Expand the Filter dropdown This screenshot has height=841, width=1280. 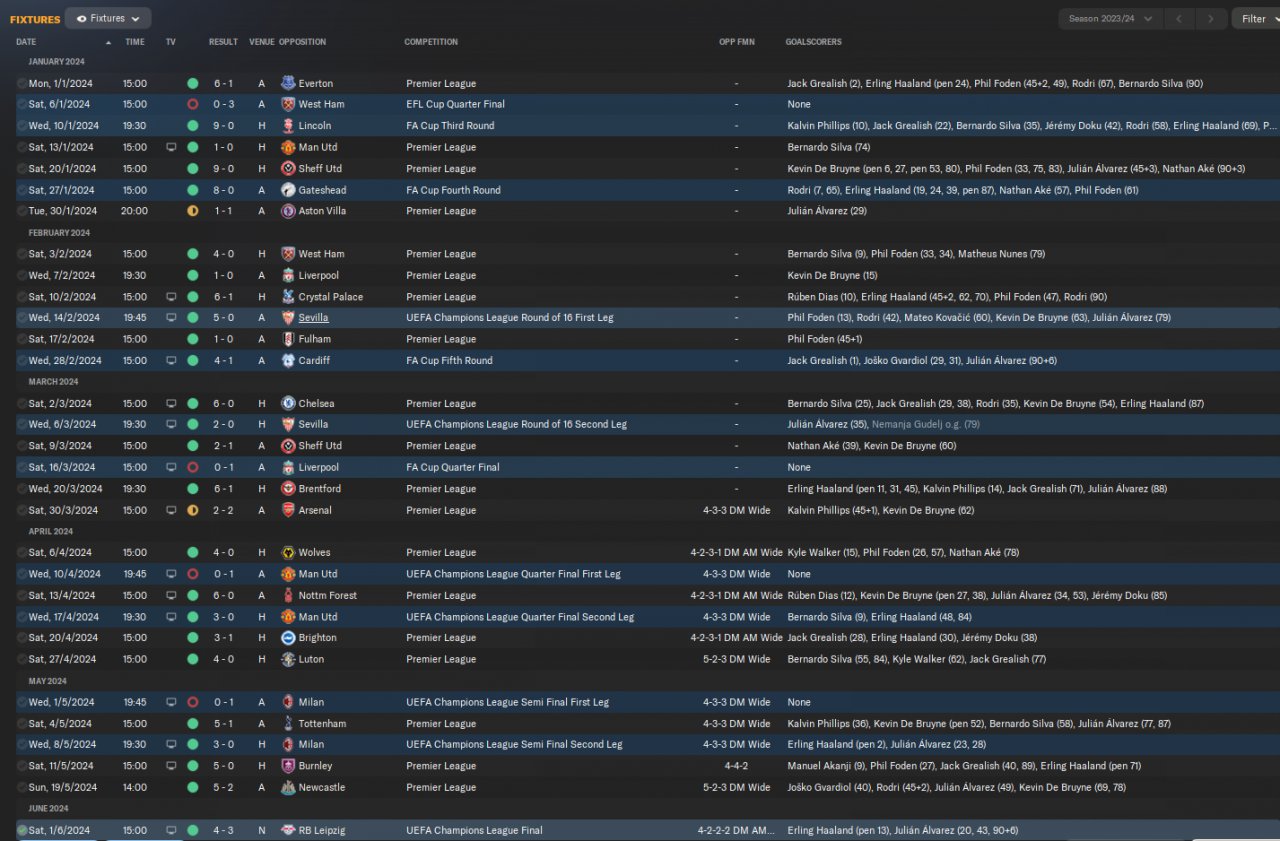click(1260, 19)
